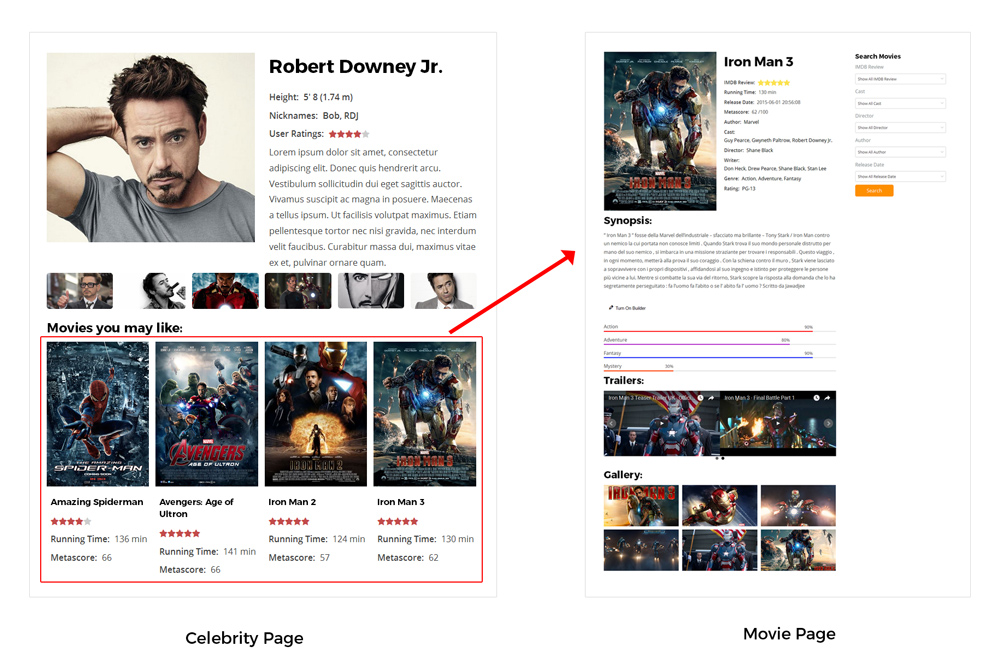Click the Iron Man 2 title link
Screen dimensions: 1000x667
click(x=292, y=502)
